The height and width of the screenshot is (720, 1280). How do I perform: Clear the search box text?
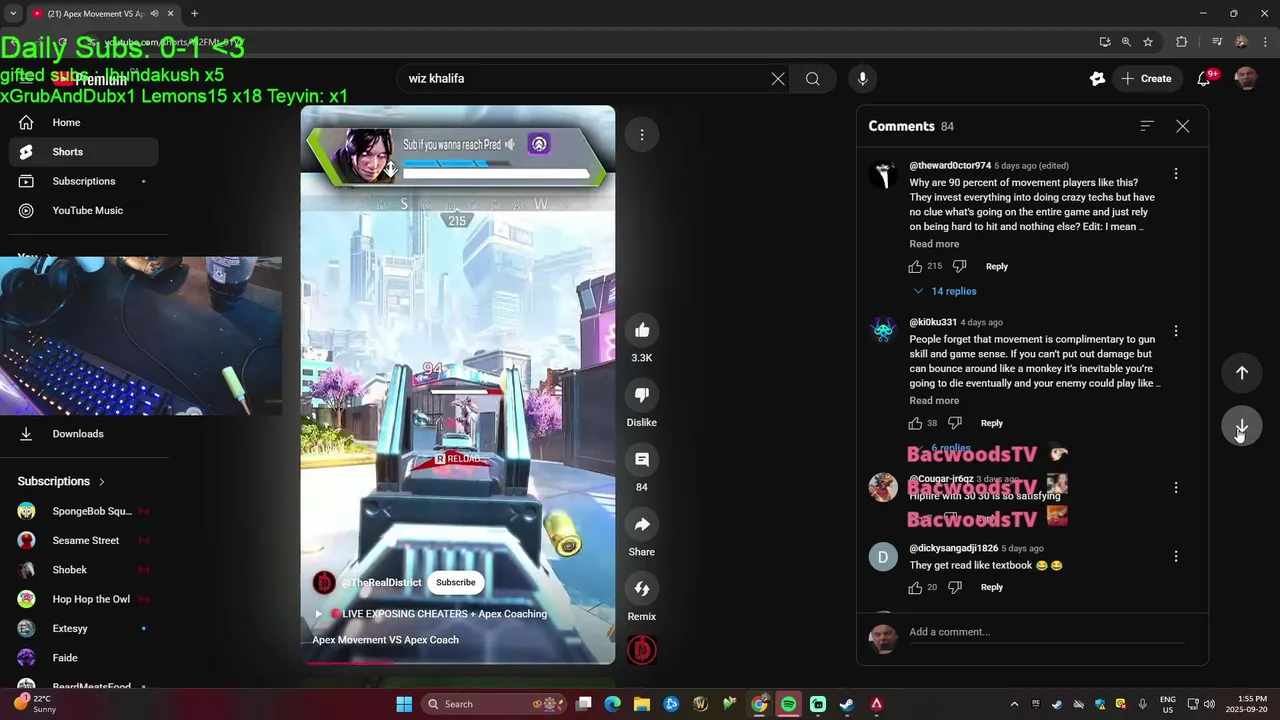pos(778,79)
